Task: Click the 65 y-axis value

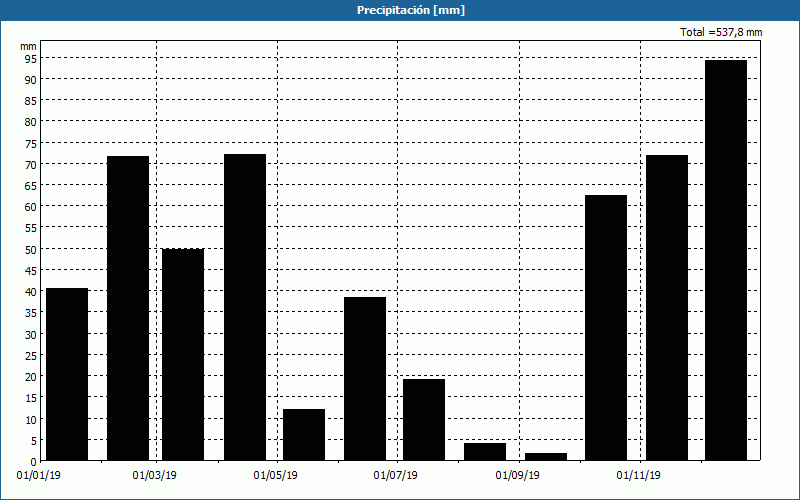Action: [31, 186]
